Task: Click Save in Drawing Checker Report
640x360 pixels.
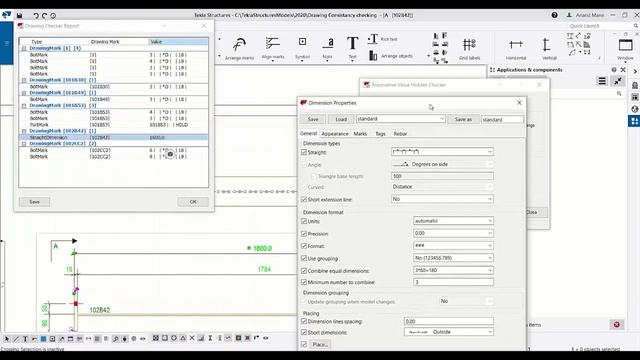Action: tap(34, 202)
